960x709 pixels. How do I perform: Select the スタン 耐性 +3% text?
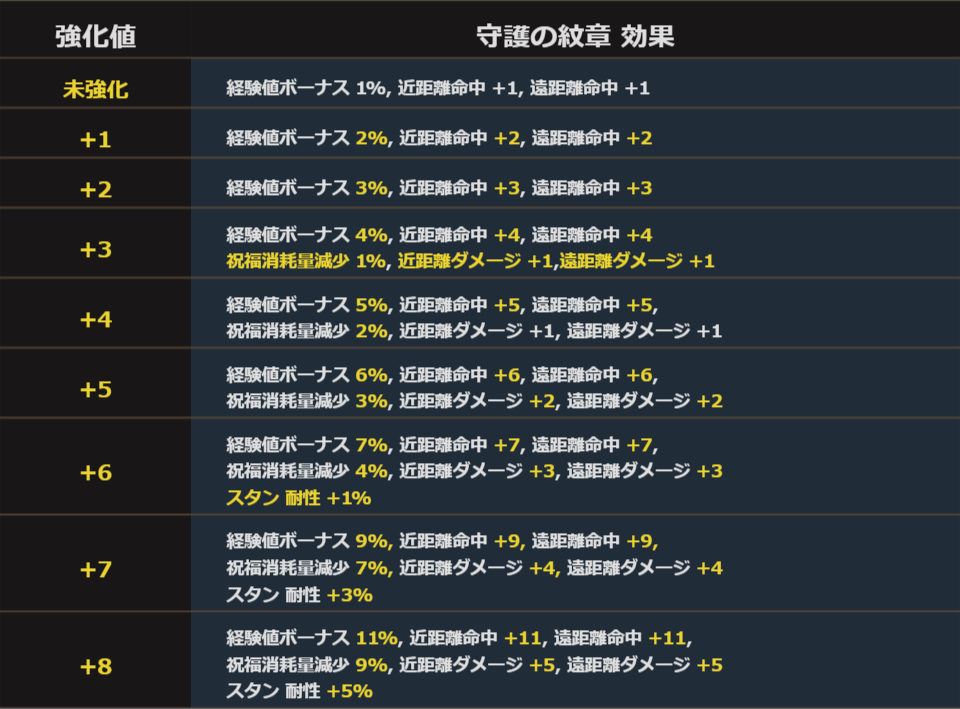click(299, 595)
